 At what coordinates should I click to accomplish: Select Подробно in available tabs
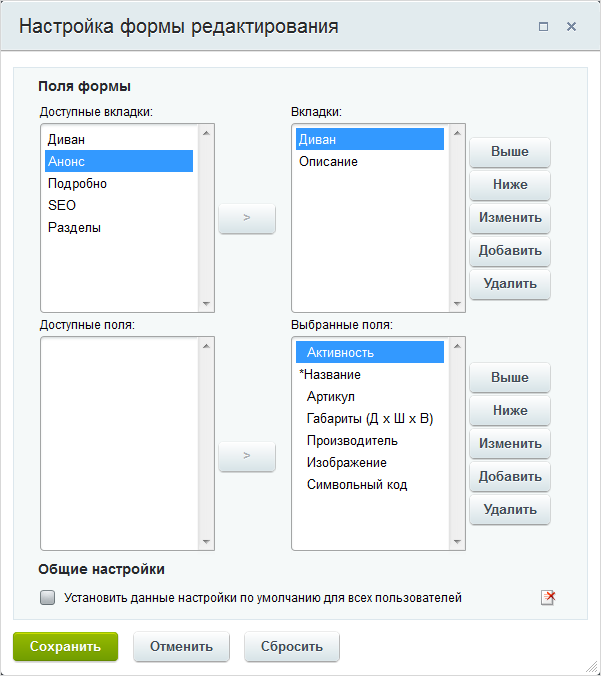pyautogui.click(x=119, y=183)
